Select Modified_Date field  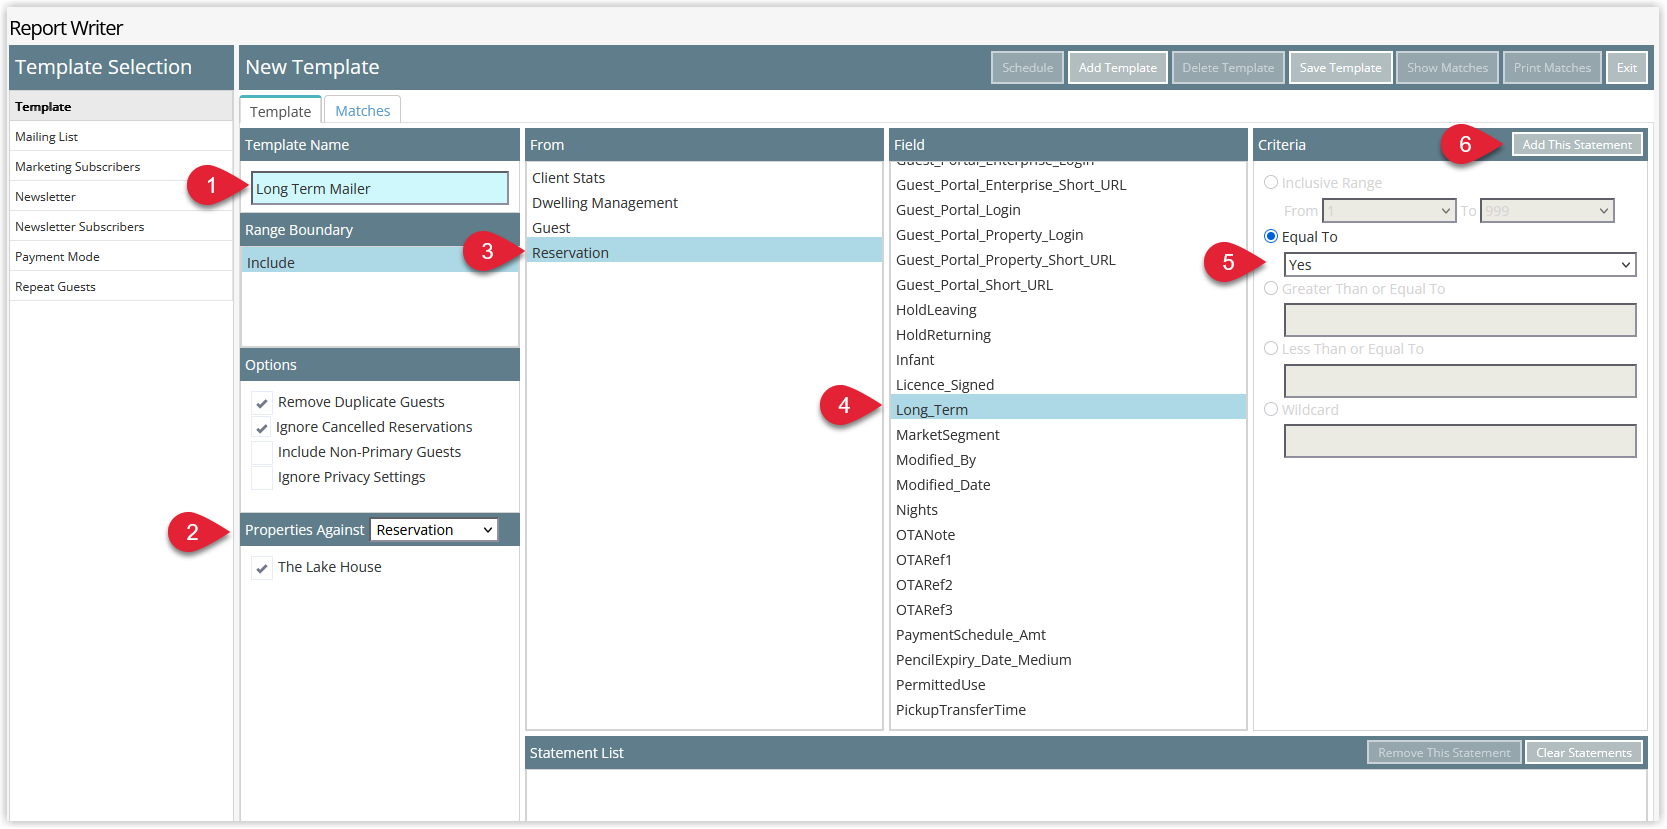pos(1068,485)
